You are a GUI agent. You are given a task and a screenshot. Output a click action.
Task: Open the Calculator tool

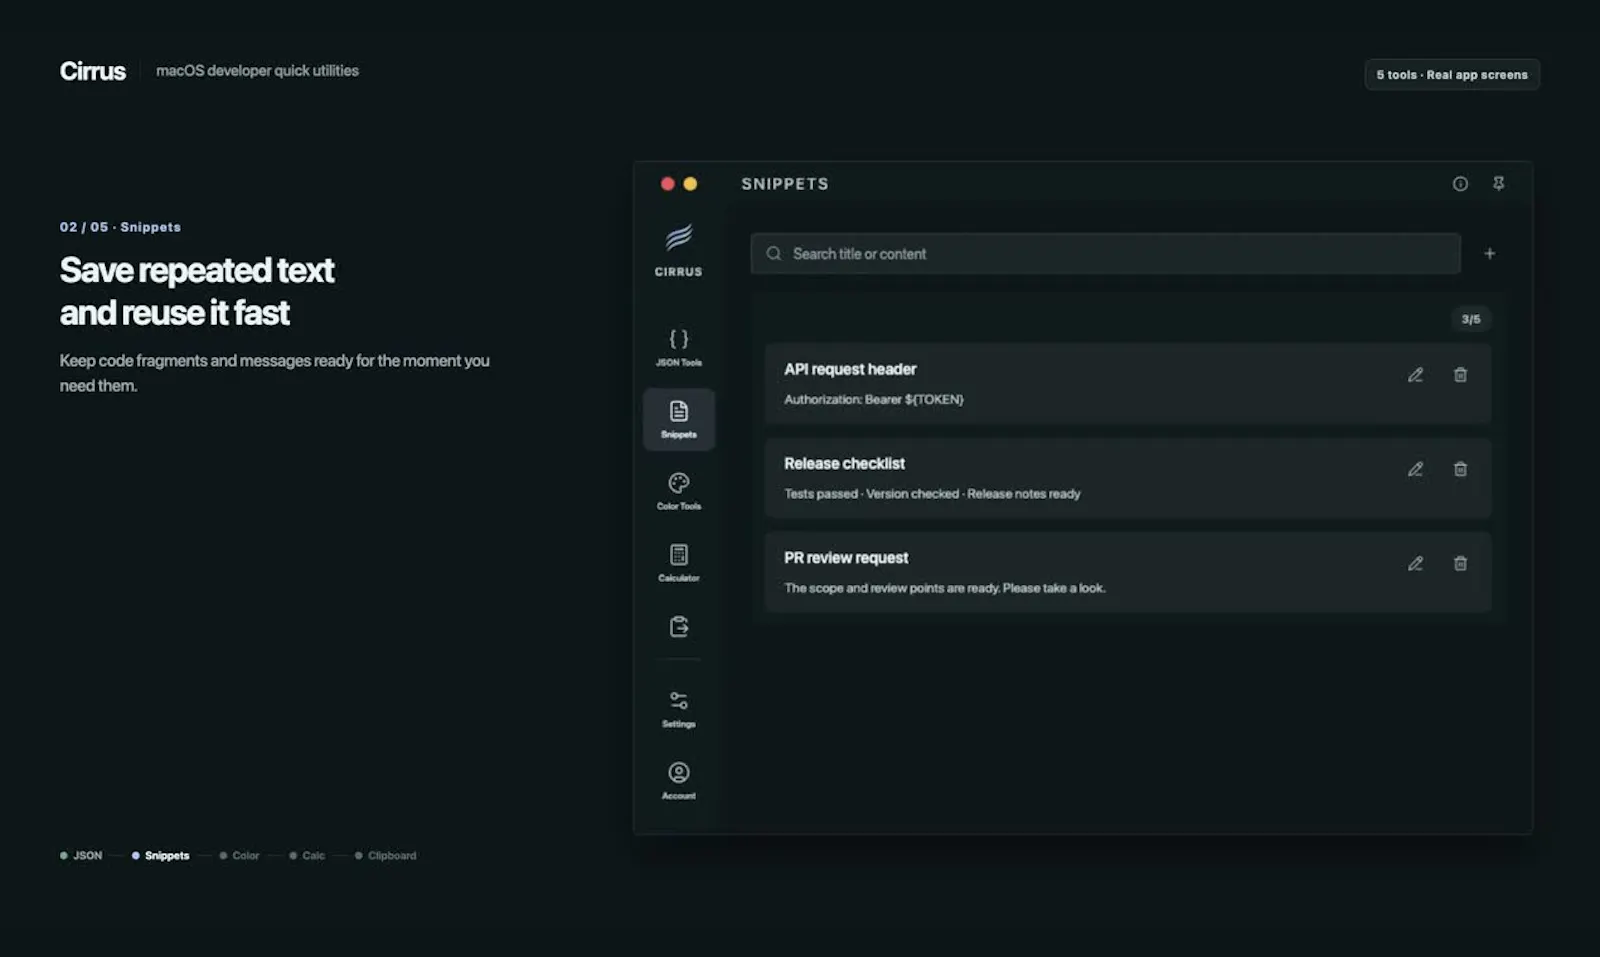click(678, 563)
